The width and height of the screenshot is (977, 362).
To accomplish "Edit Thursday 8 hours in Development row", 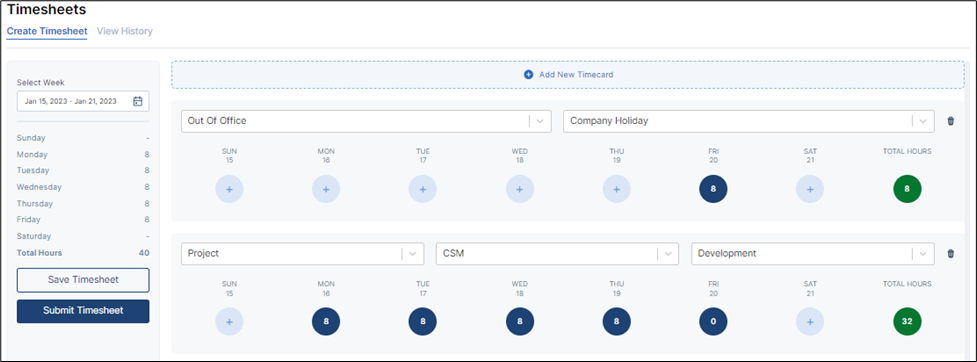I will pyautogui.click(x=616, y=322).
